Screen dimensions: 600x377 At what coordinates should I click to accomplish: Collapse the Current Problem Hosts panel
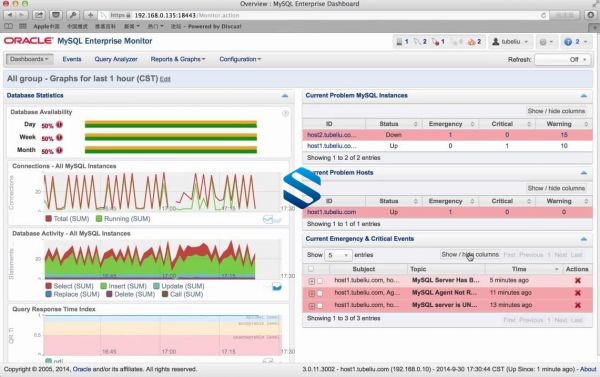click(584, 173)
